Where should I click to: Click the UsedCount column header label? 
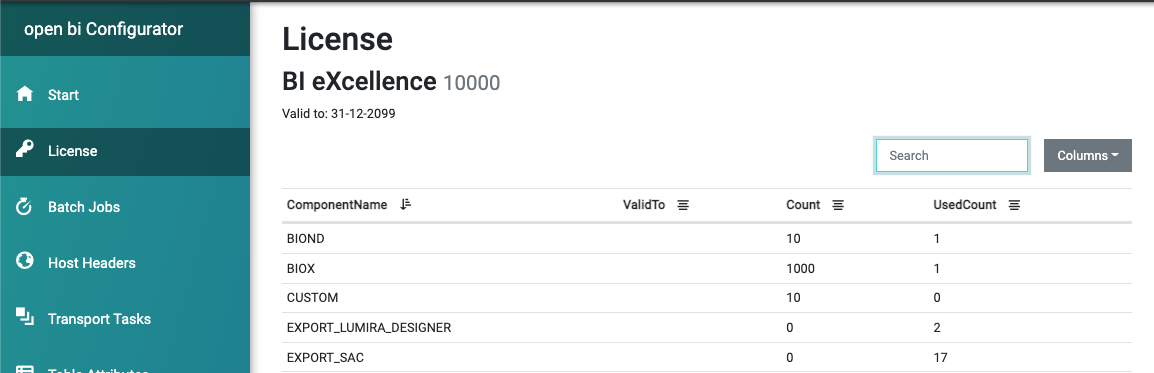tap(965, 205)
